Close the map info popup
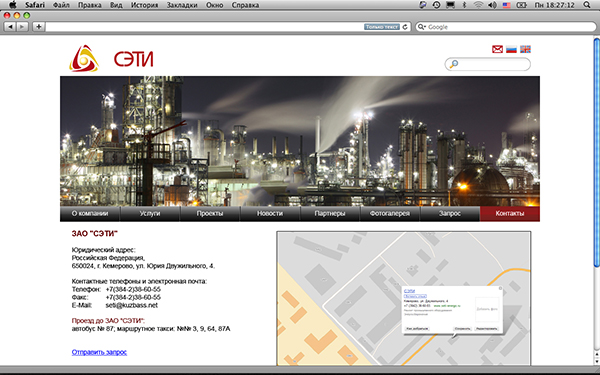 [500, 288]
